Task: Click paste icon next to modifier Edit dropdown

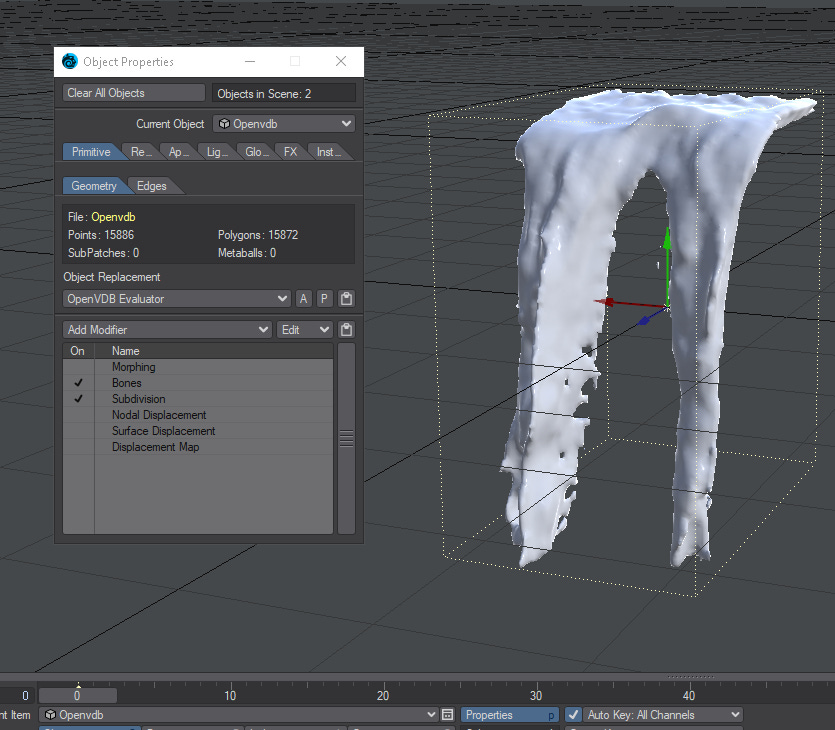Action: point(346,330)
